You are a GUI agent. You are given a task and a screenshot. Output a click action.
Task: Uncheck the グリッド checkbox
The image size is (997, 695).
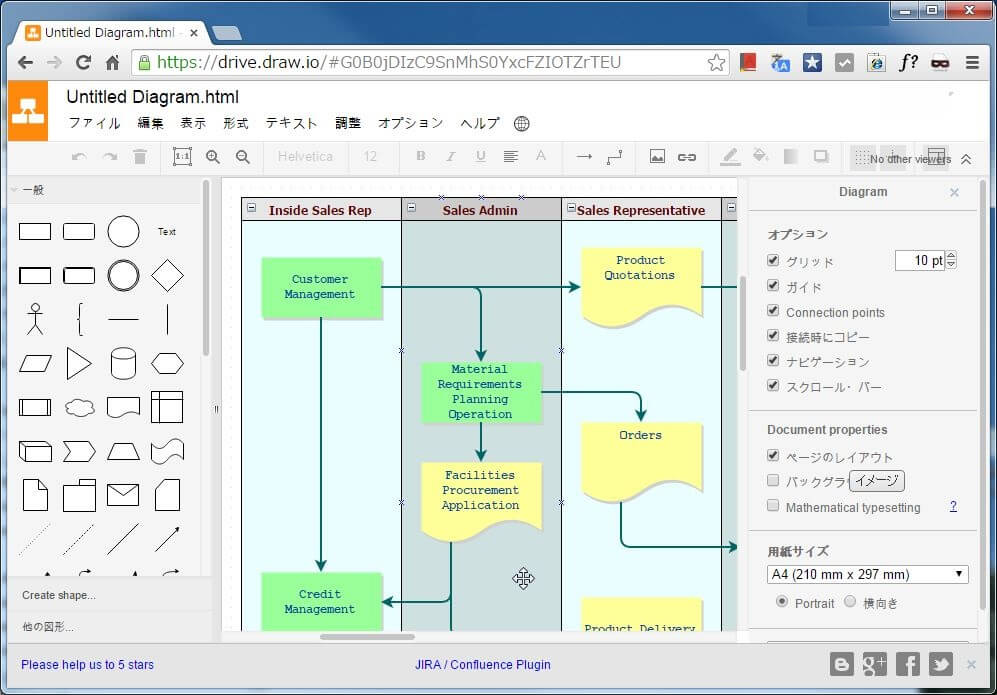(x=773, y=261)
